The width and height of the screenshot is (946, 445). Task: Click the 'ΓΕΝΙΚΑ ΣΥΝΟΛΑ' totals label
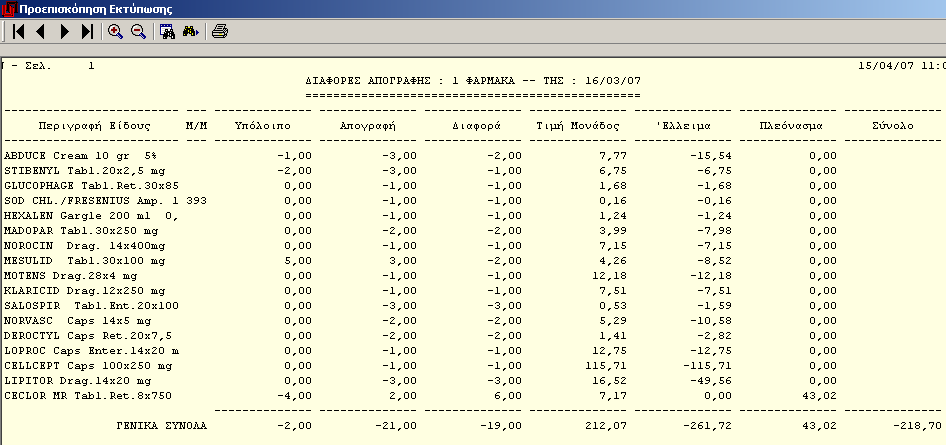(x=162, y=426)
